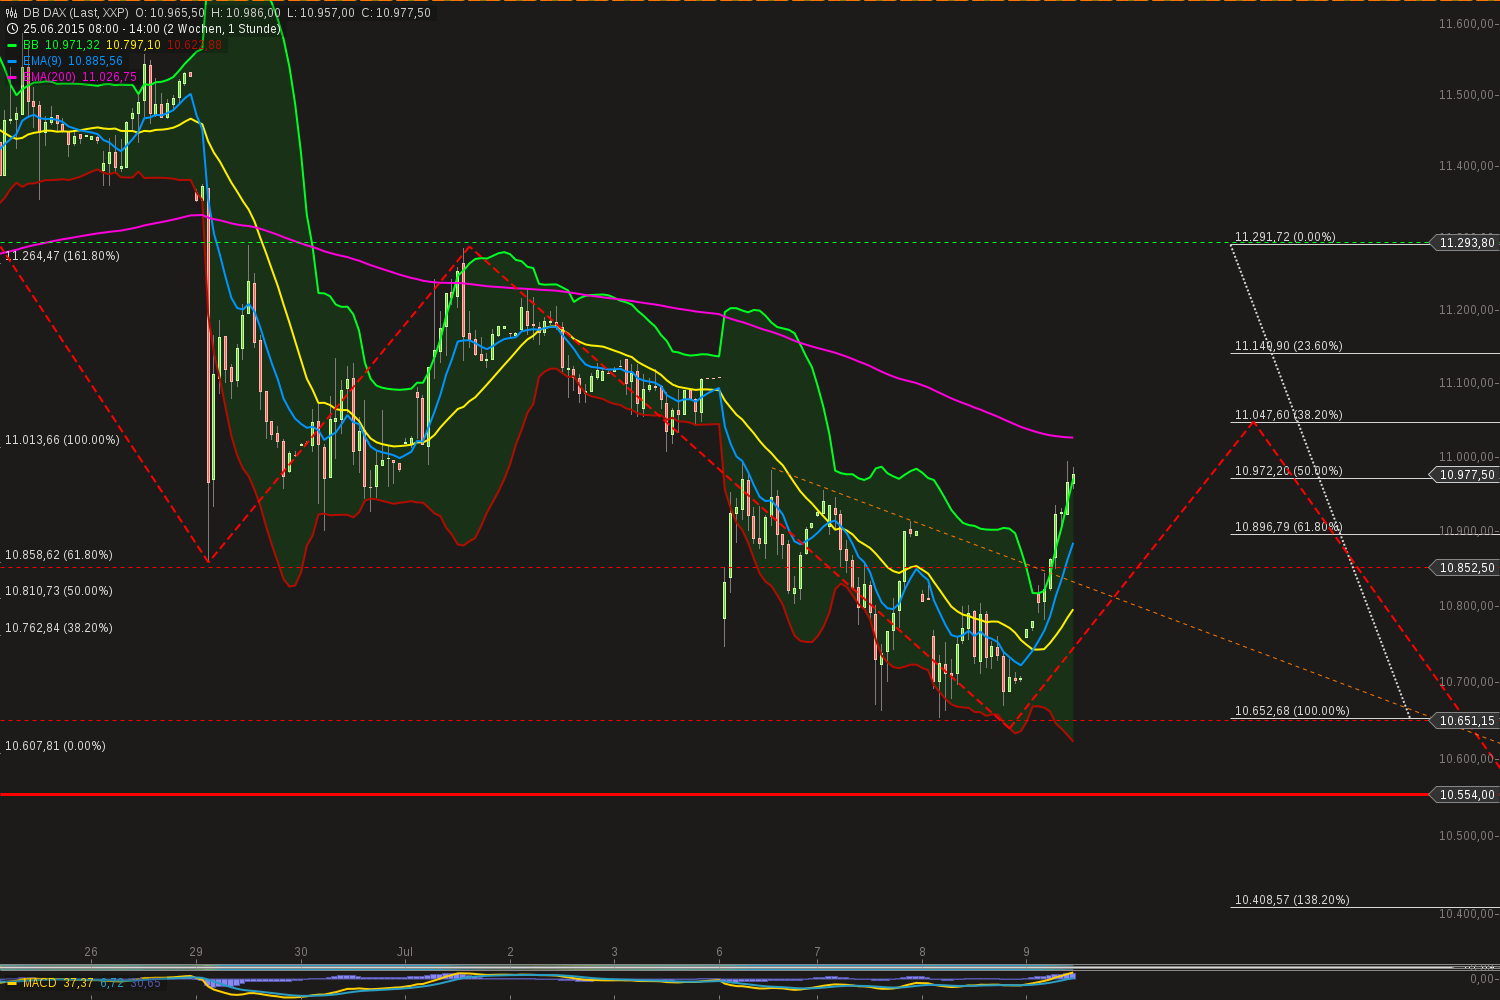This screenshot has height=1000, width=1500.
Task: Click the Fibonacci label '11.047,60 (38.20%)'
Action: (1289, 415)
